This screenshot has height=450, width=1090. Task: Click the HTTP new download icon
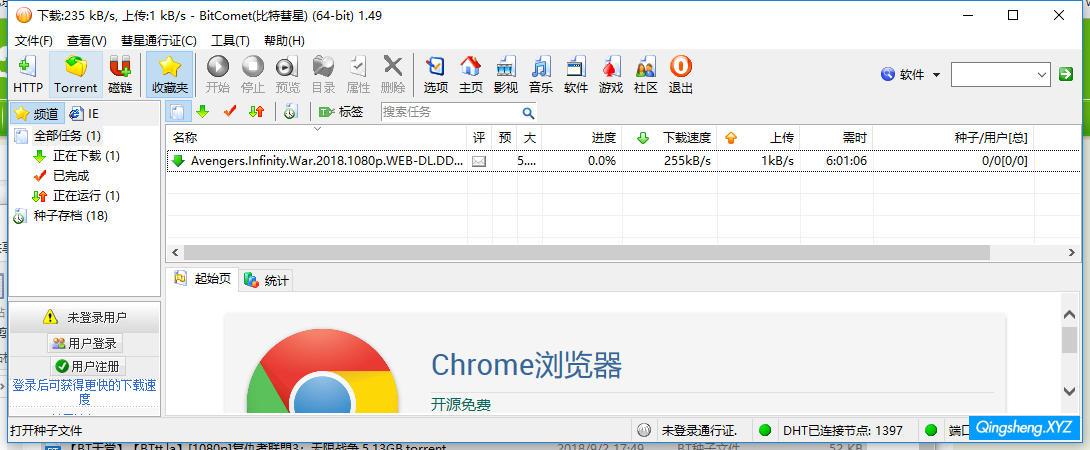pyautogui.click(x=28, y=74)
